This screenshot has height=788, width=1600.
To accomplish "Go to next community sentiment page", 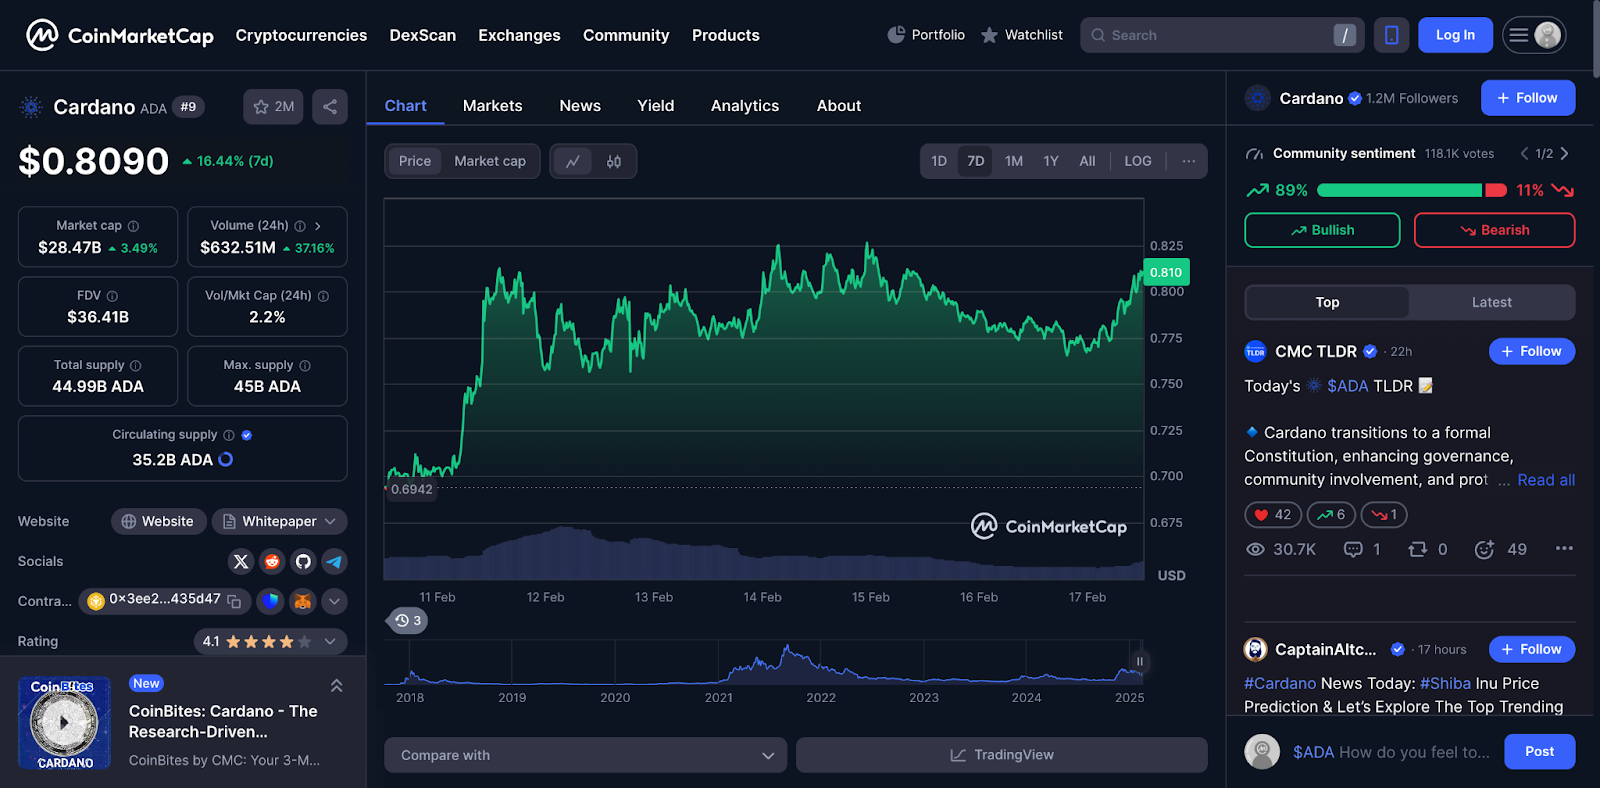I will coord(1564,153).
